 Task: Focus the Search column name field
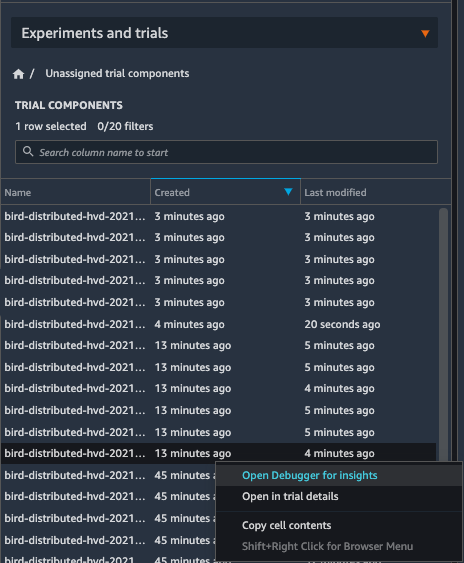(x=226, y=152)
